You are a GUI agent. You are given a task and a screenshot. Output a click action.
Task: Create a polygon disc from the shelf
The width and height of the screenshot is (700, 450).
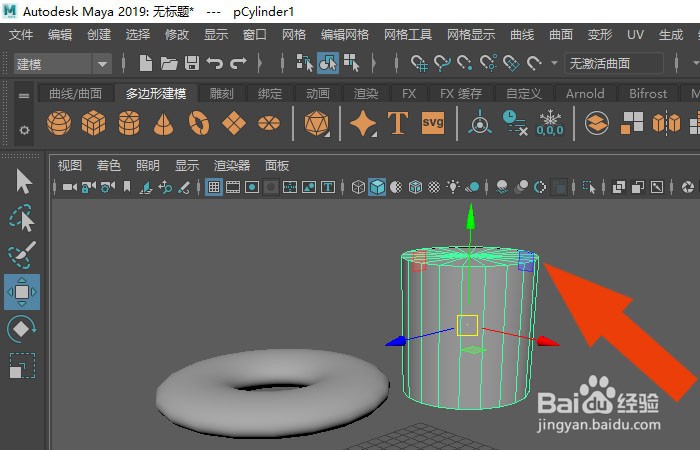pos(269,123)
